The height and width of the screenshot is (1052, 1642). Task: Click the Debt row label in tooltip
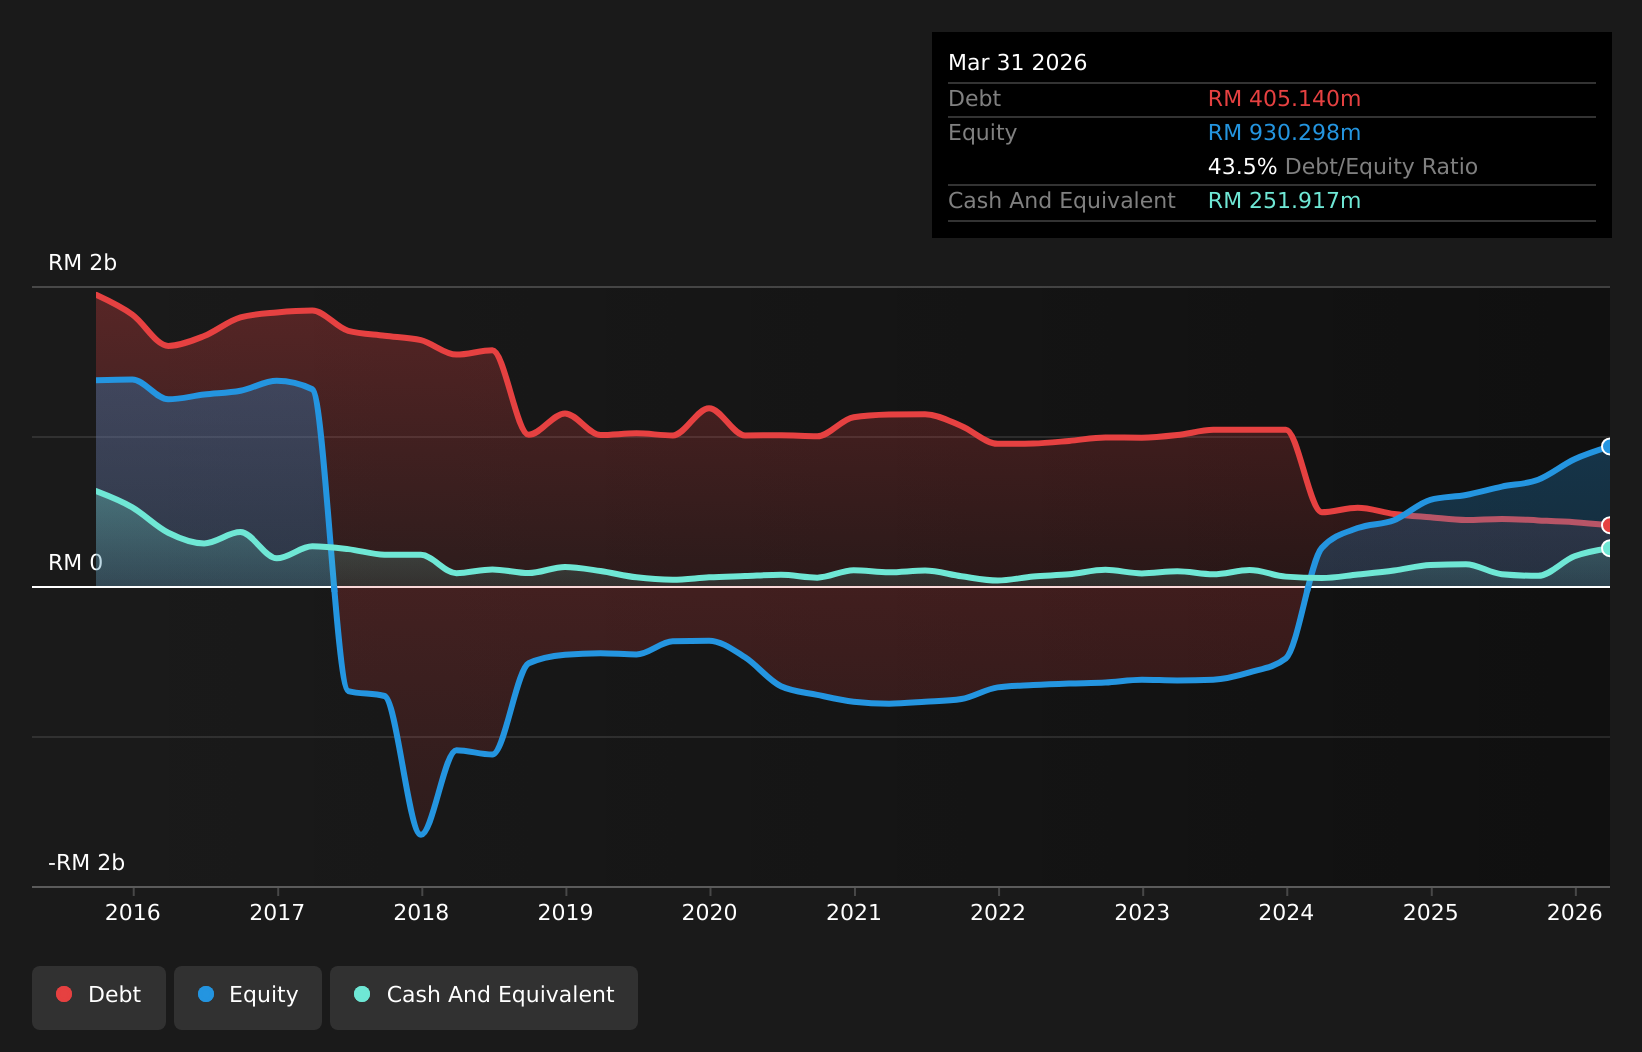[x=974, y=99]
